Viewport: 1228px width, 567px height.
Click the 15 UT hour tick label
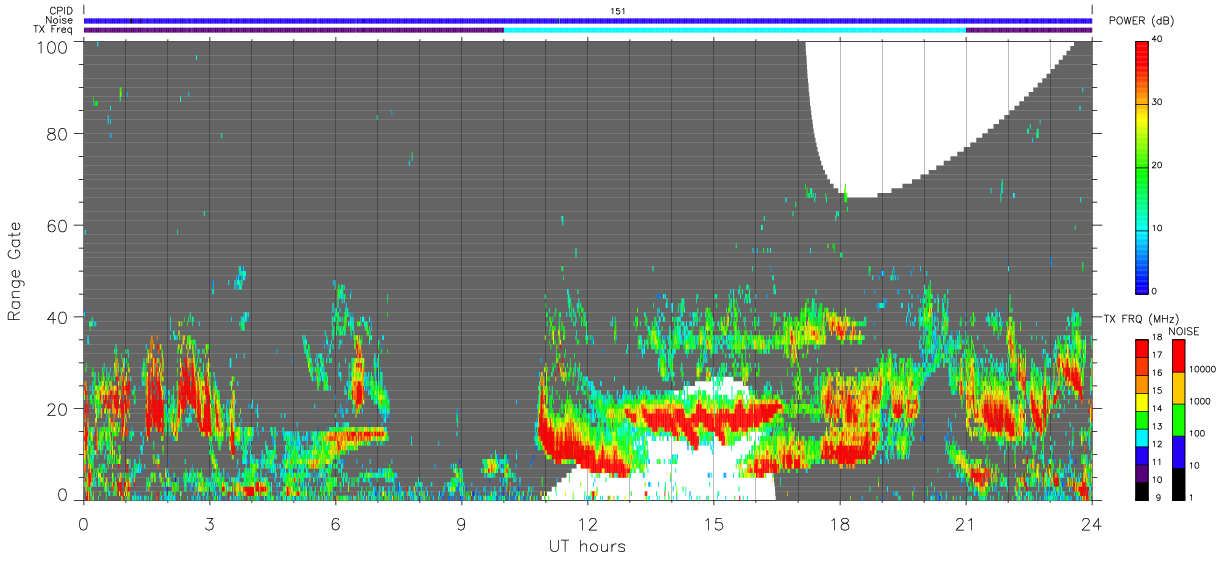click(713, 522)
